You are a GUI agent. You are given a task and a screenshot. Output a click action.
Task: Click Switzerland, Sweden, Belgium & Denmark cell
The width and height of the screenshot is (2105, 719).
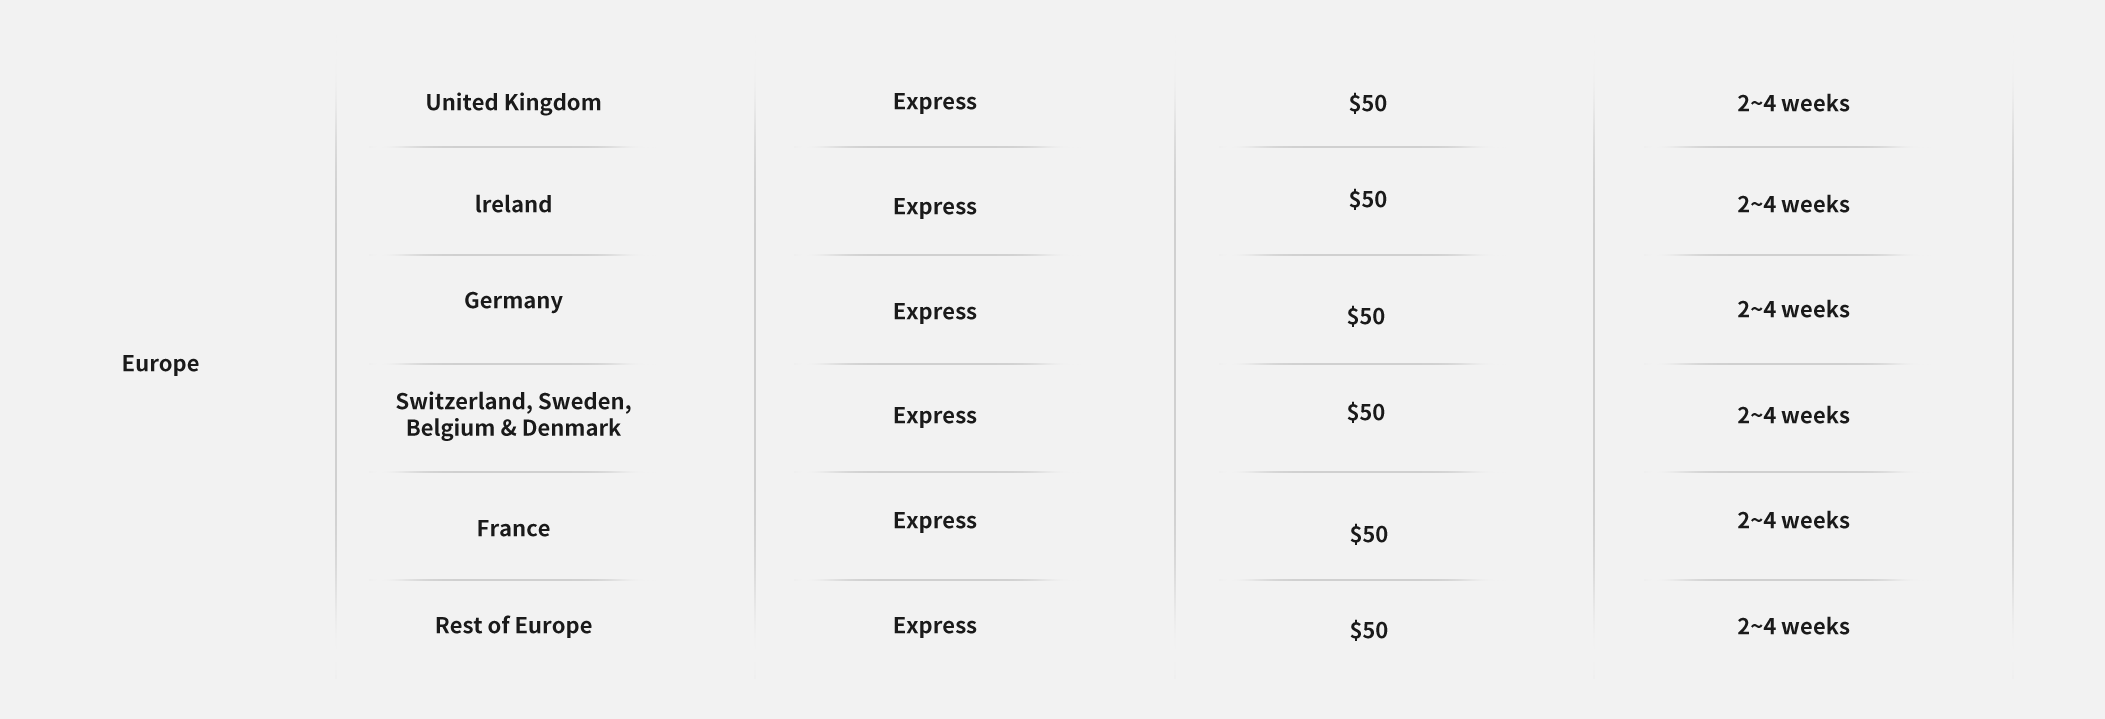pos(513,414)
